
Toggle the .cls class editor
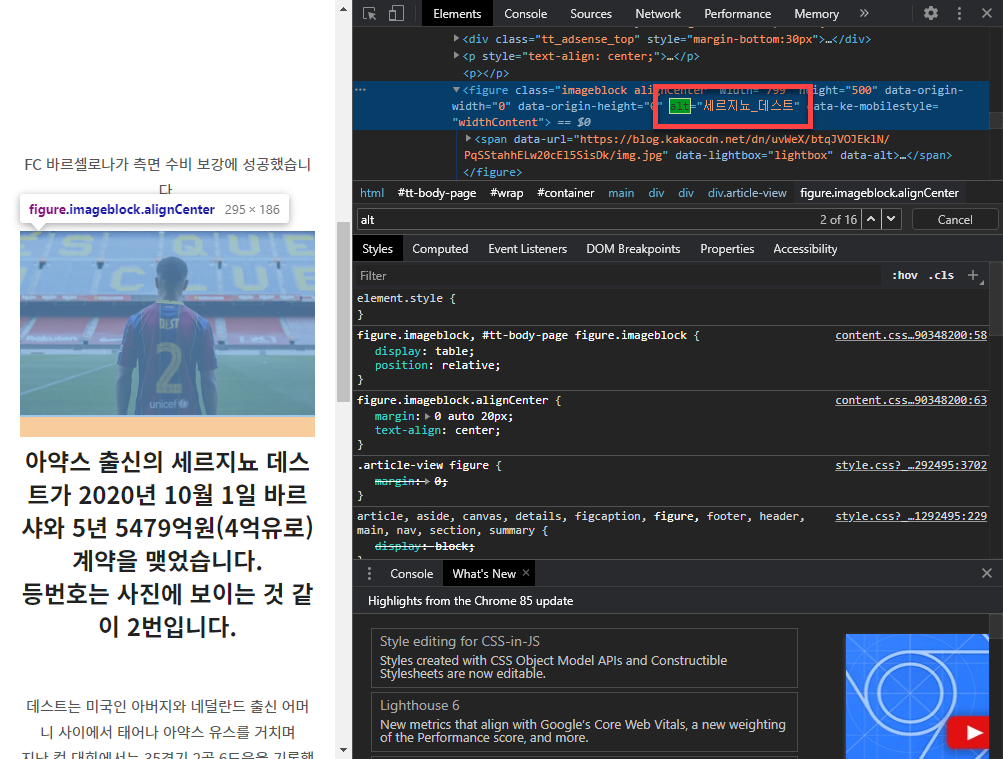(x=941, y=276)
